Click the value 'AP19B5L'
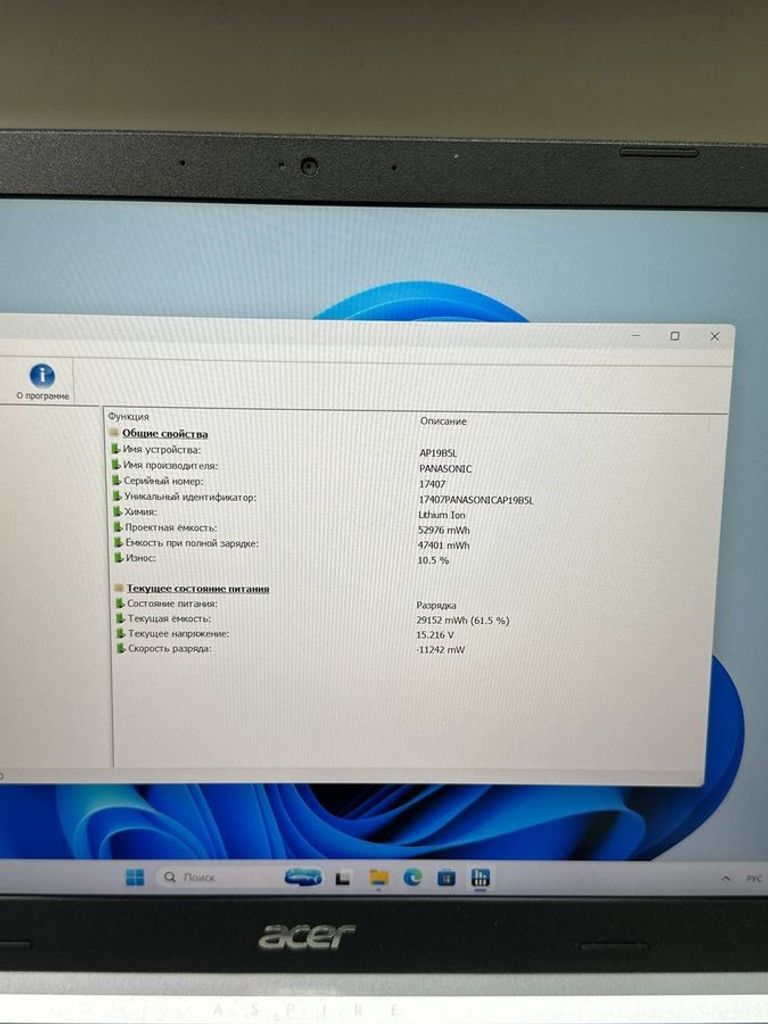 pos(438,453)
